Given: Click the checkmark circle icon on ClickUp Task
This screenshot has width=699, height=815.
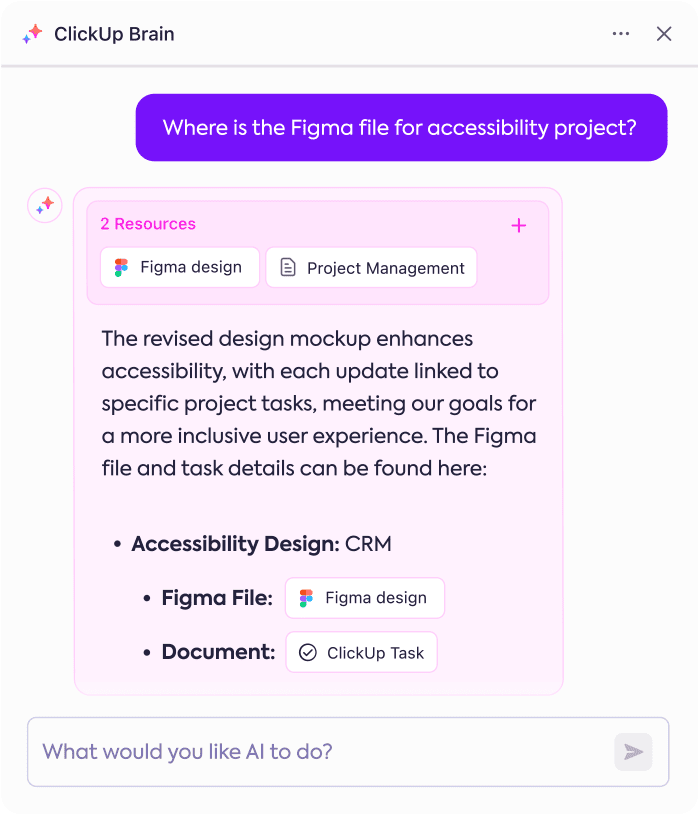Looking at the screenshot, I should point(308,653).
